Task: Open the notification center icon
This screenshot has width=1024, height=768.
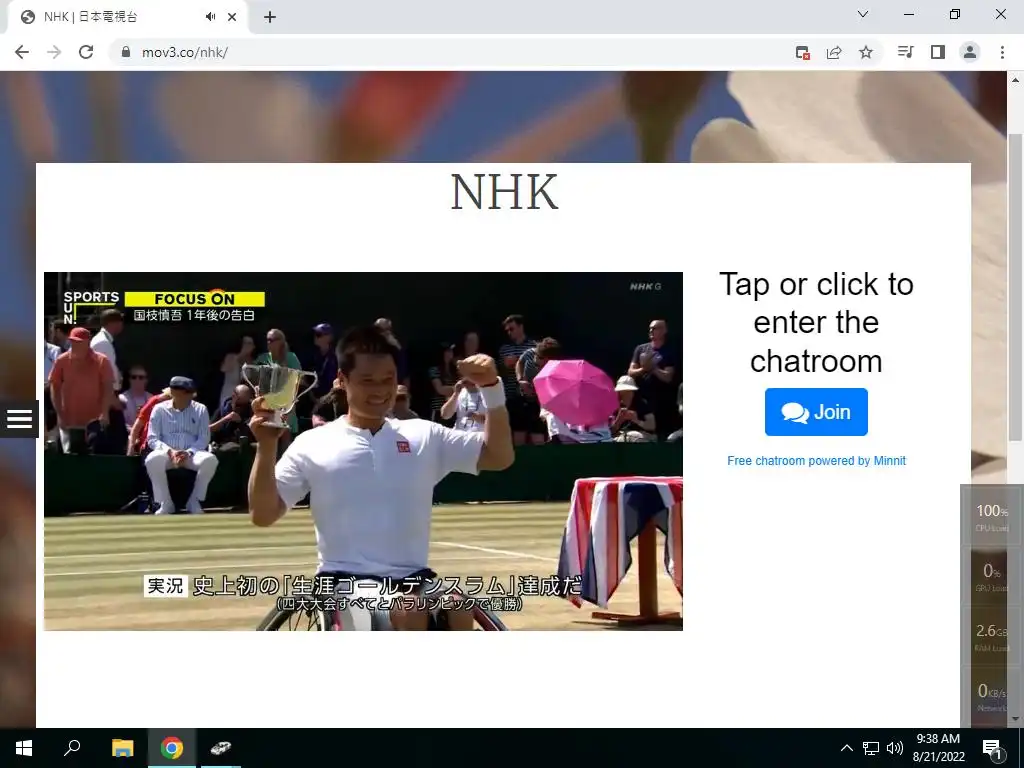Action: click(992, 748)
